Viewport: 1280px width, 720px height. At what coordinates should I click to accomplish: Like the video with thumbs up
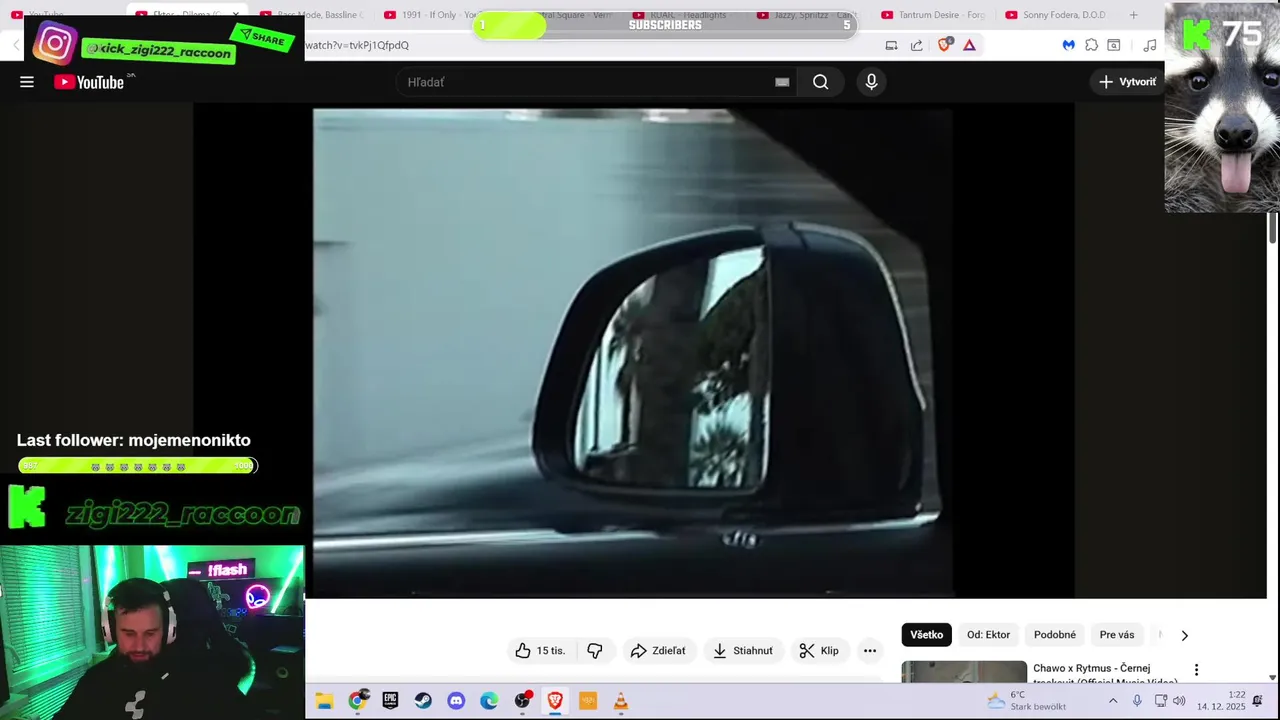540,651
